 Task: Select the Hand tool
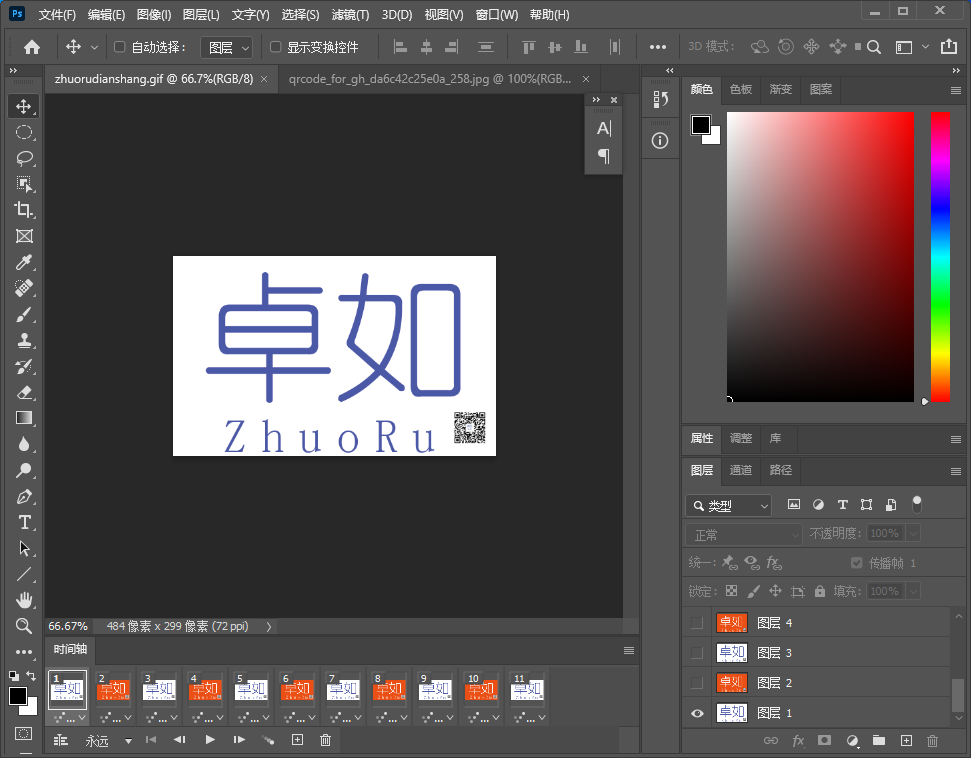pyautogui.click(x=24, y=600)
